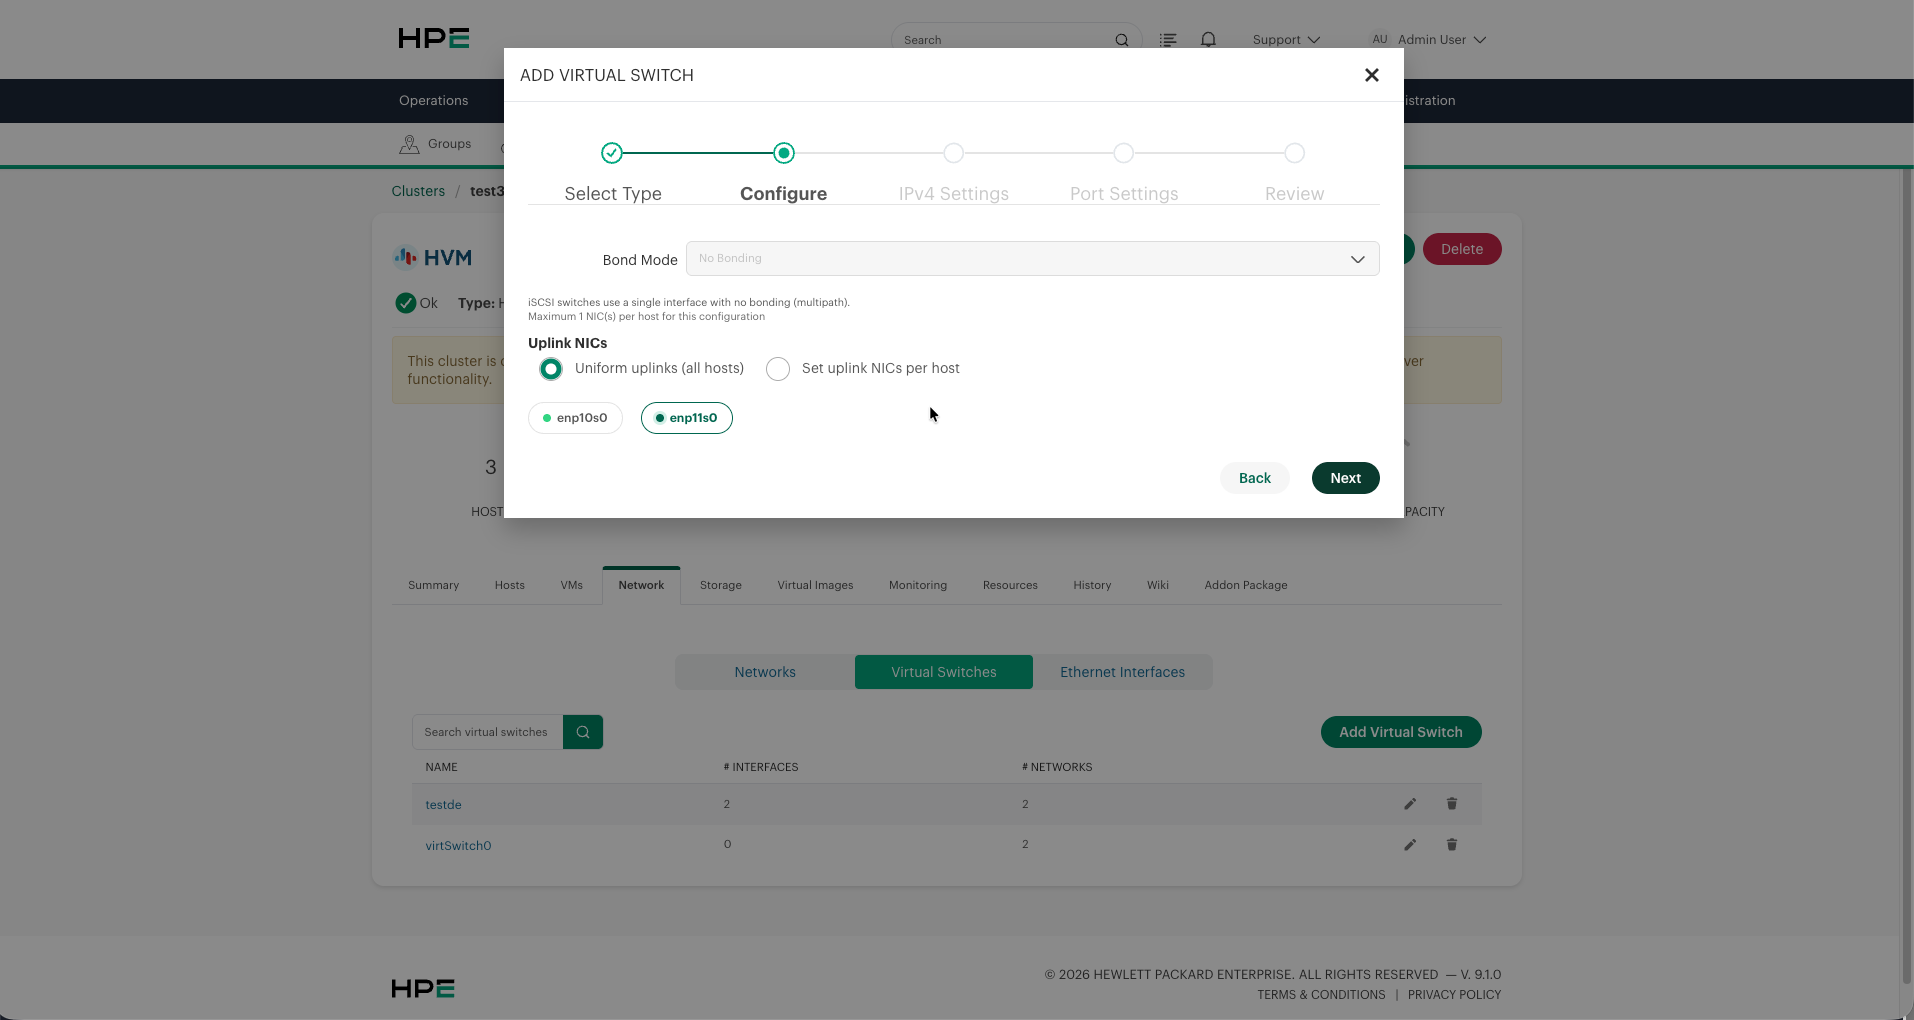The height and width of the screenshot is (1020, 1914).
Task: Select Set uplink NICs per host radio
Action: pyautogui.click(x=778, y=369)
